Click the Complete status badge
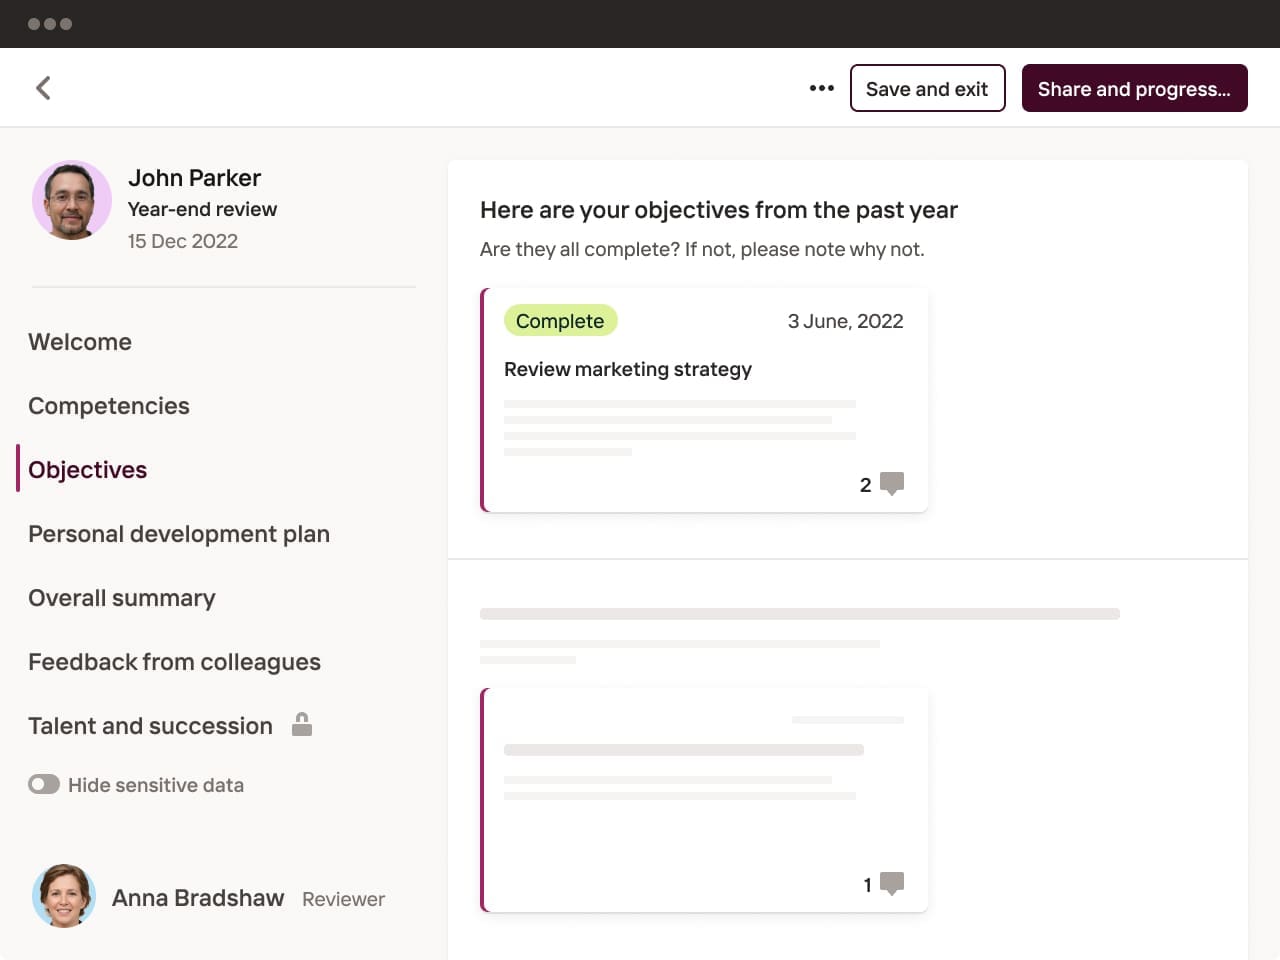 [x=560, y=321]
